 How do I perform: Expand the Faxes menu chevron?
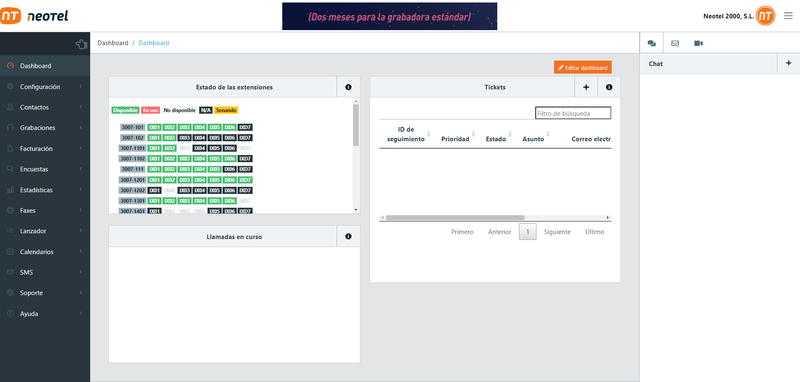81,210
